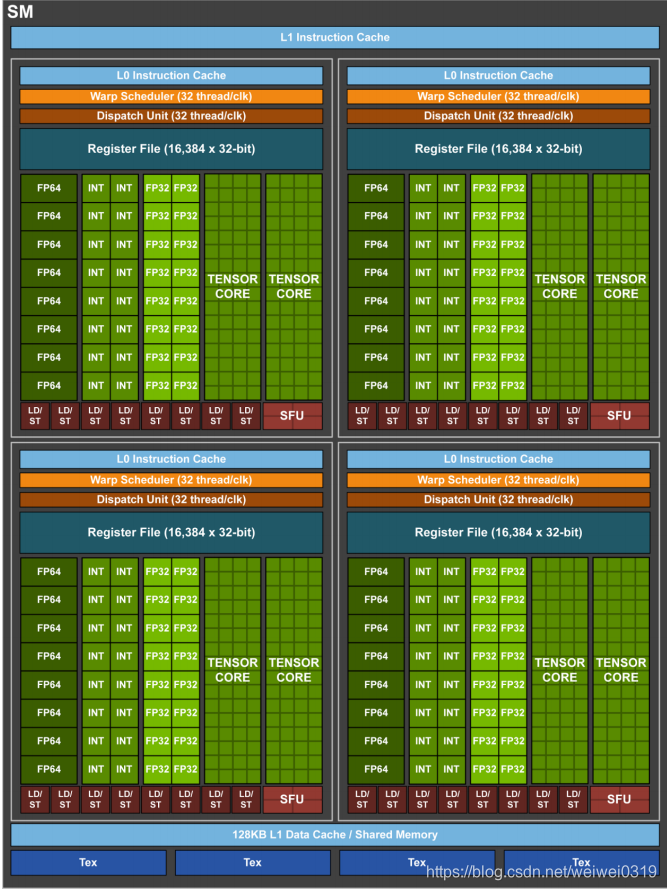Click right TENSOR CORE in bottom-left partition
The height and width of the screenshot is (891, 667).
(x=294, y=671)
